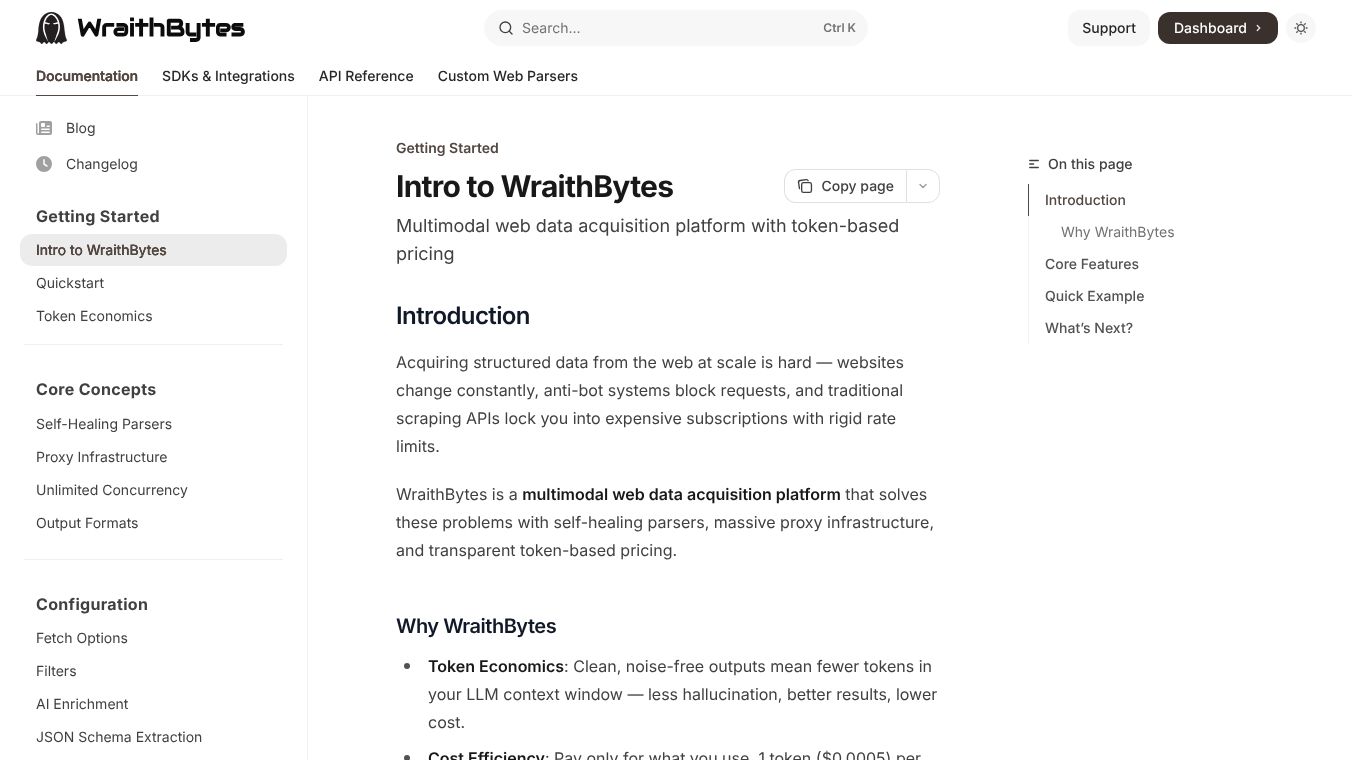Expand Core Concepts in the sidebar
1352x760 pixels.
point(96,389)
